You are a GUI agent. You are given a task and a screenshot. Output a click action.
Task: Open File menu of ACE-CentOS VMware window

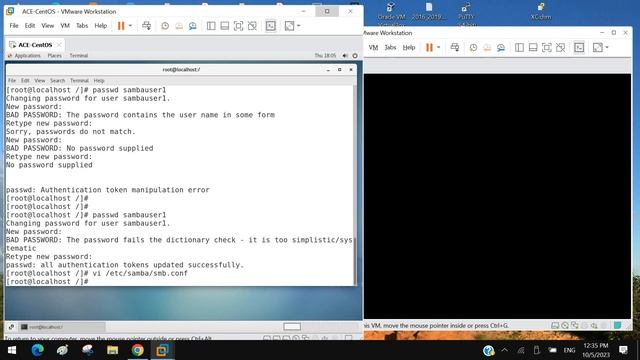(14, 25)
